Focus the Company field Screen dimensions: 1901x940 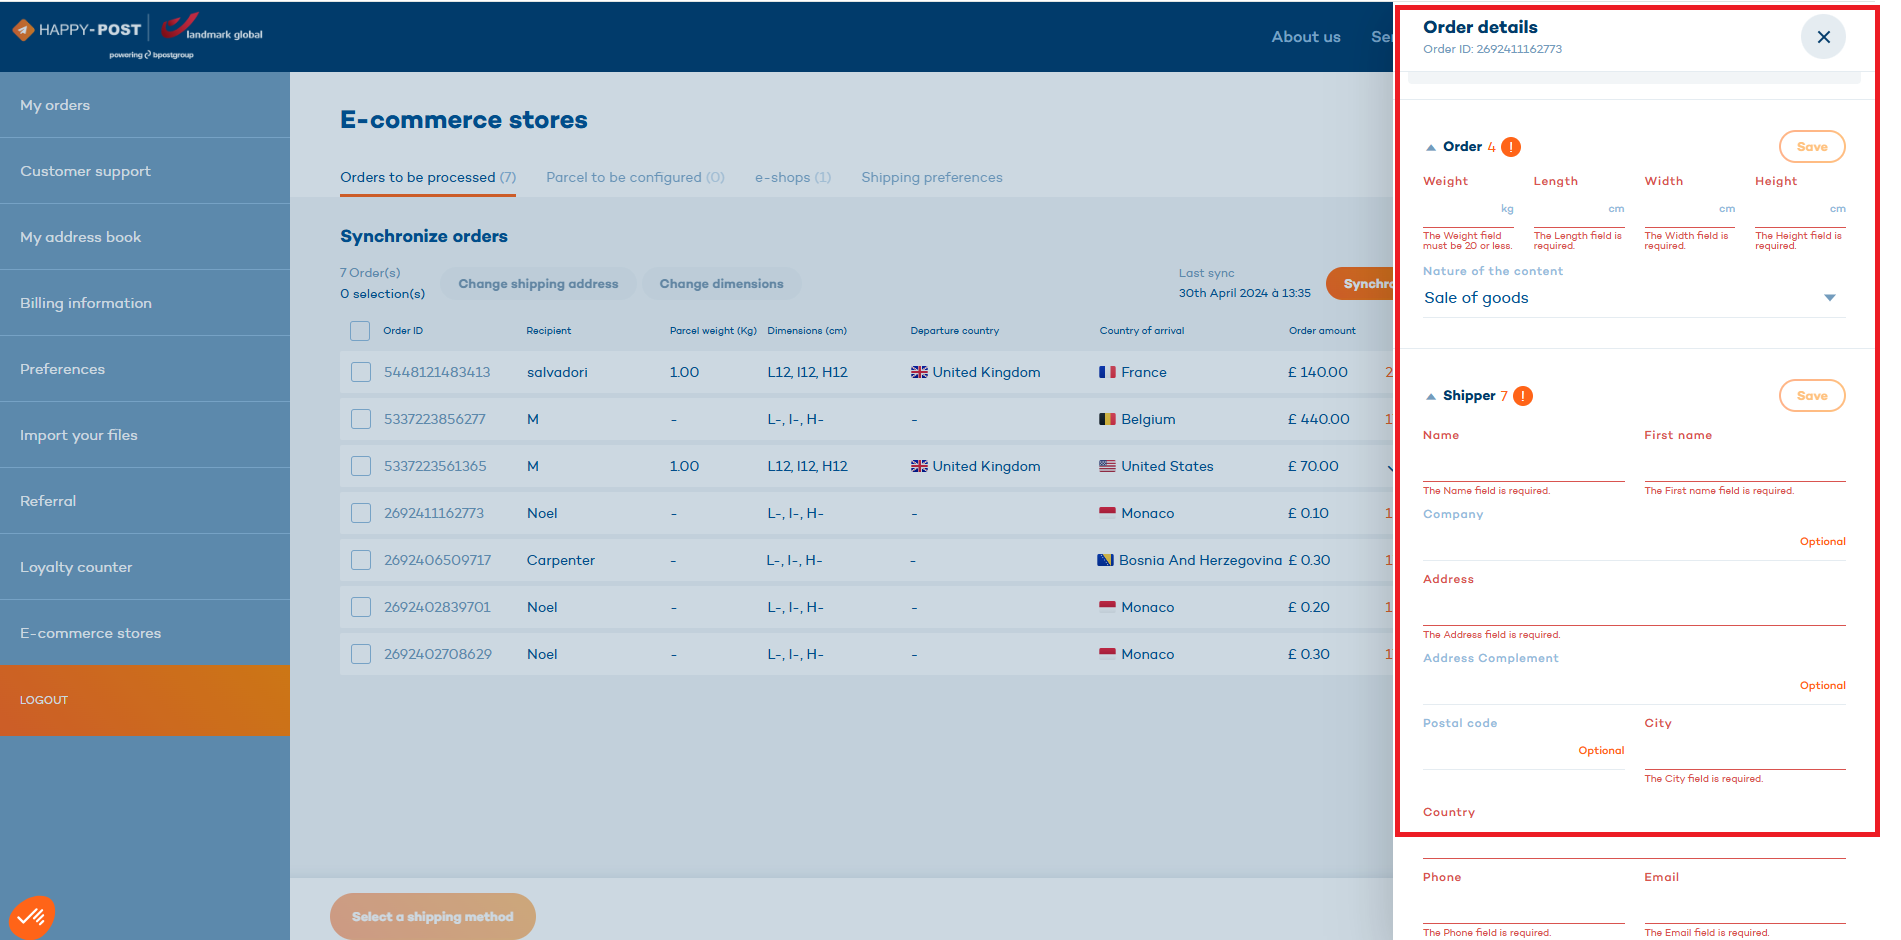click(1634, 543)
